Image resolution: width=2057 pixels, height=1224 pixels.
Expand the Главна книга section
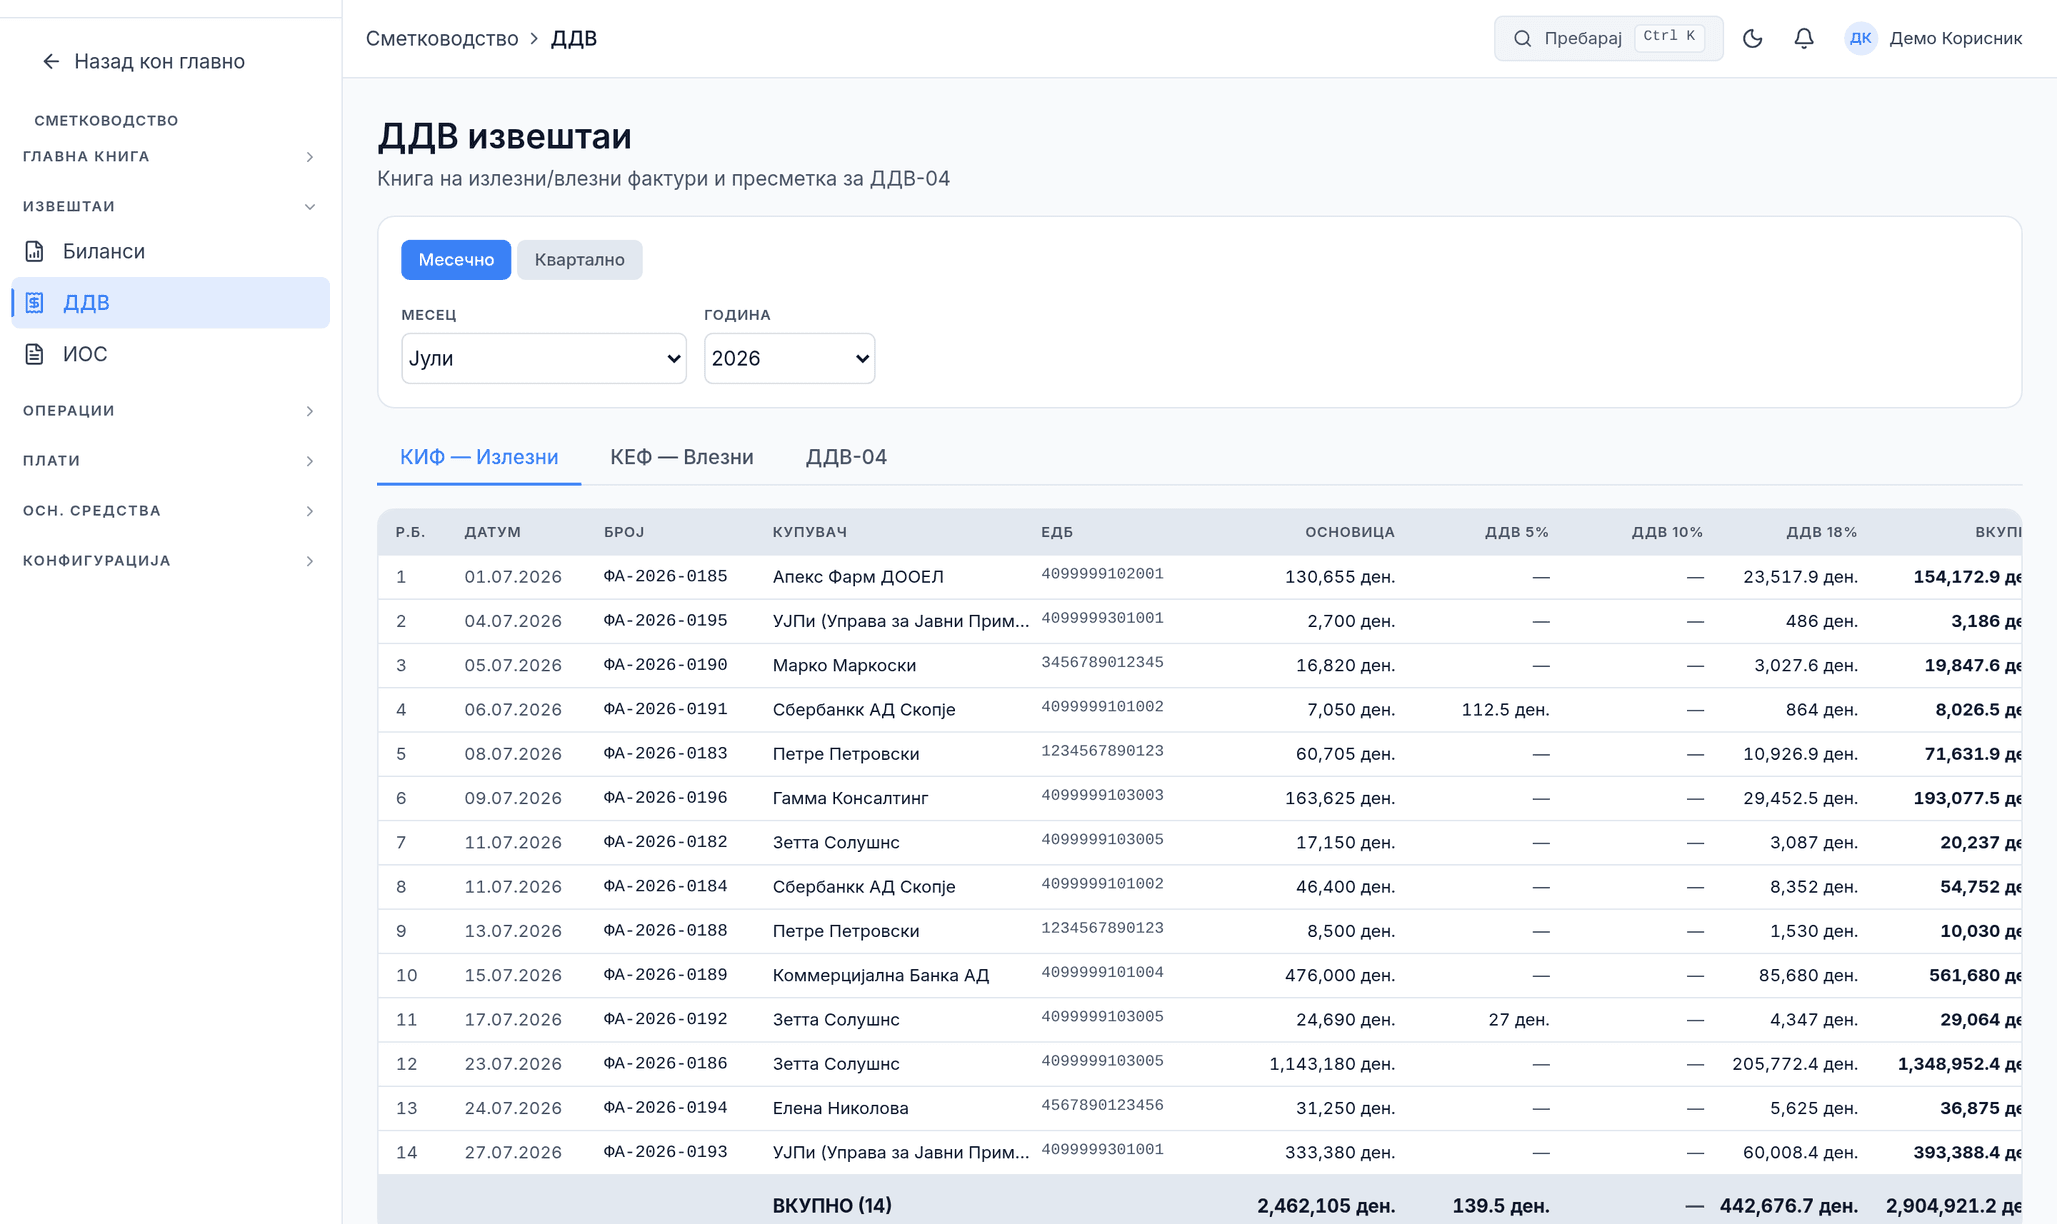[170, 157]
